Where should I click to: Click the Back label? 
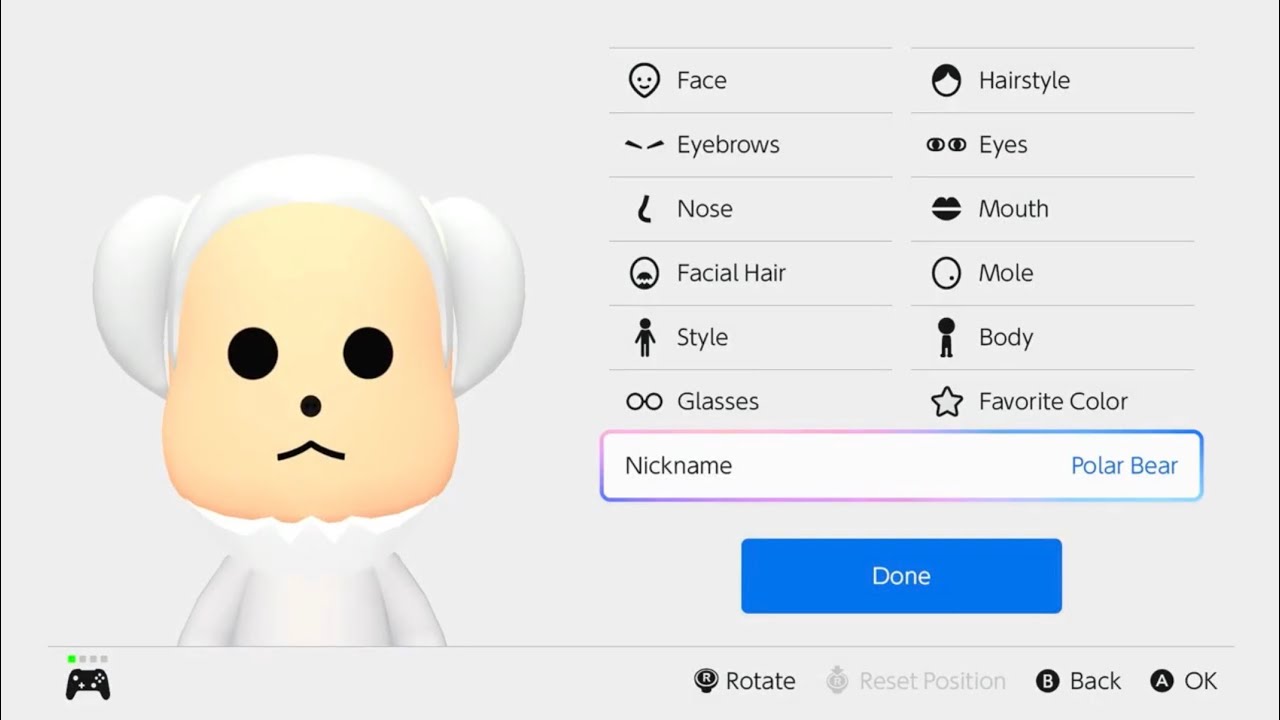click(x=1095, y=681)
